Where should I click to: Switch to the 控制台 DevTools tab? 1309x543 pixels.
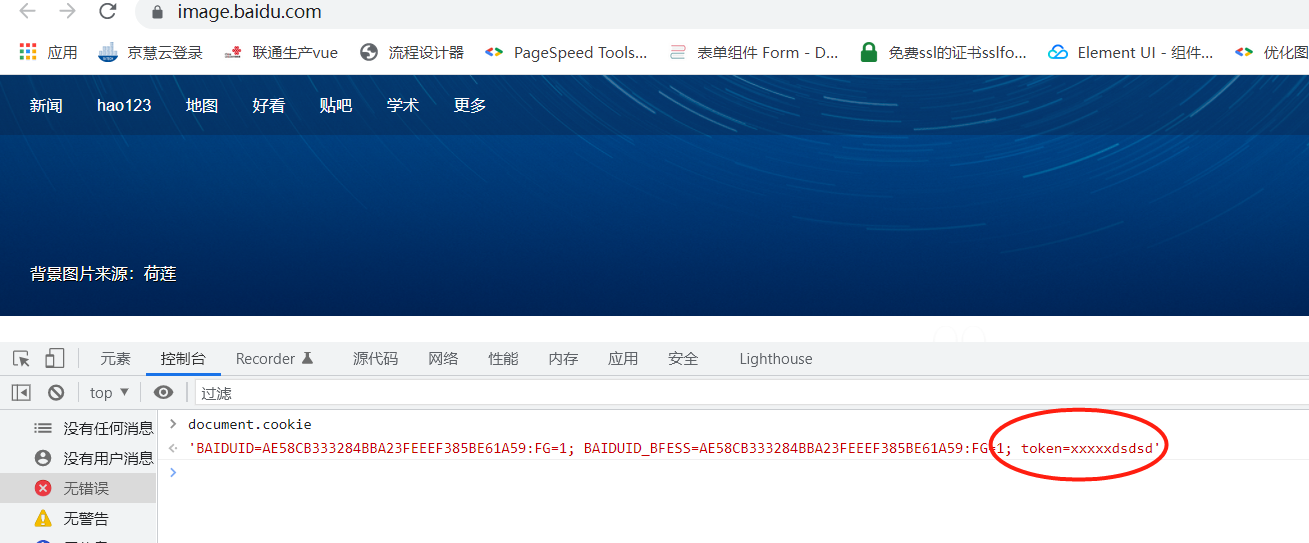coord(183,359)
